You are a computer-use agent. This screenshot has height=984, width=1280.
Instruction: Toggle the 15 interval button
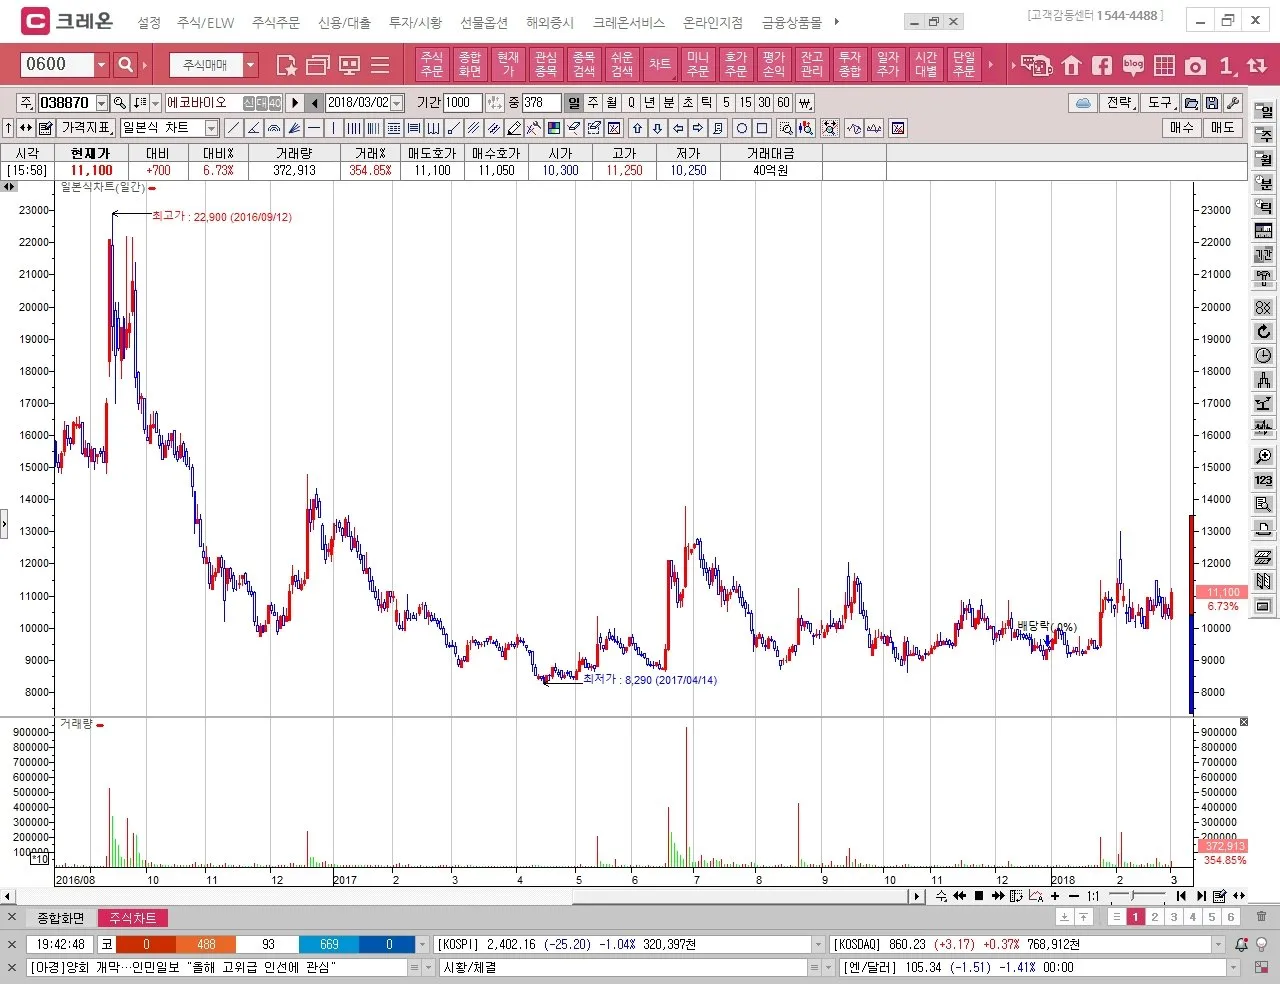745,103
